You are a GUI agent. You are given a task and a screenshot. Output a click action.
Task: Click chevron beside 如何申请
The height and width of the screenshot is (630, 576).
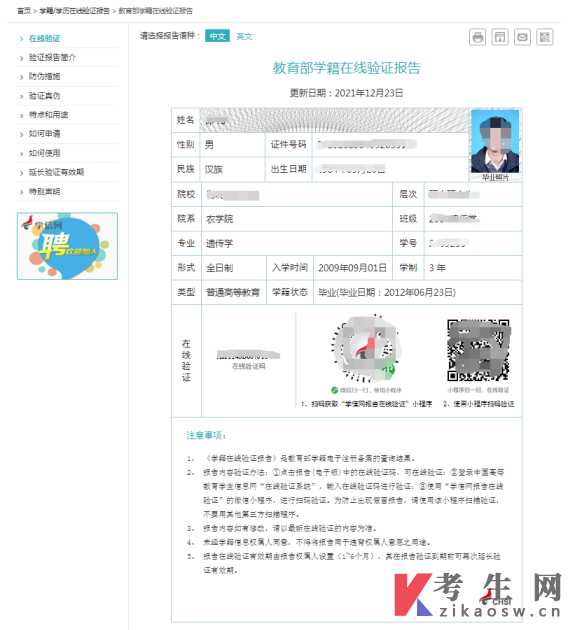21,135
